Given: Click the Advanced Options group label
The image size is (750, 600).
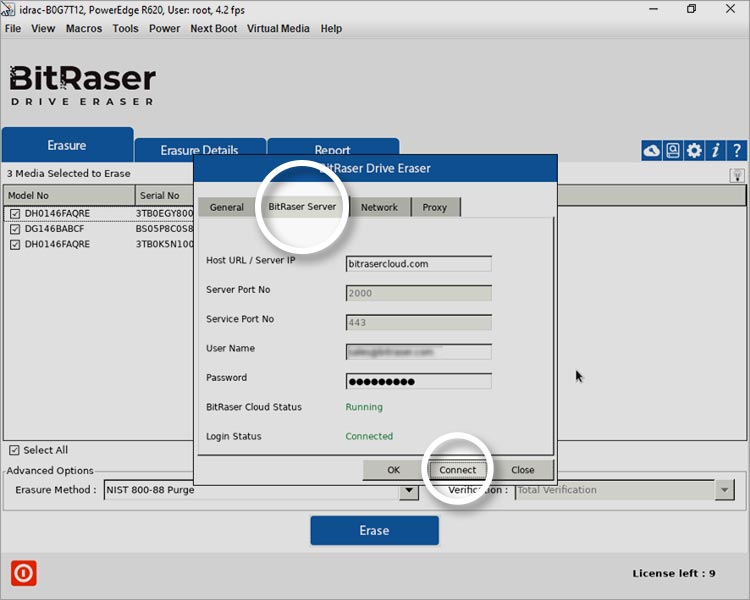Looking at the screenshot, I should tap(50, 470).
